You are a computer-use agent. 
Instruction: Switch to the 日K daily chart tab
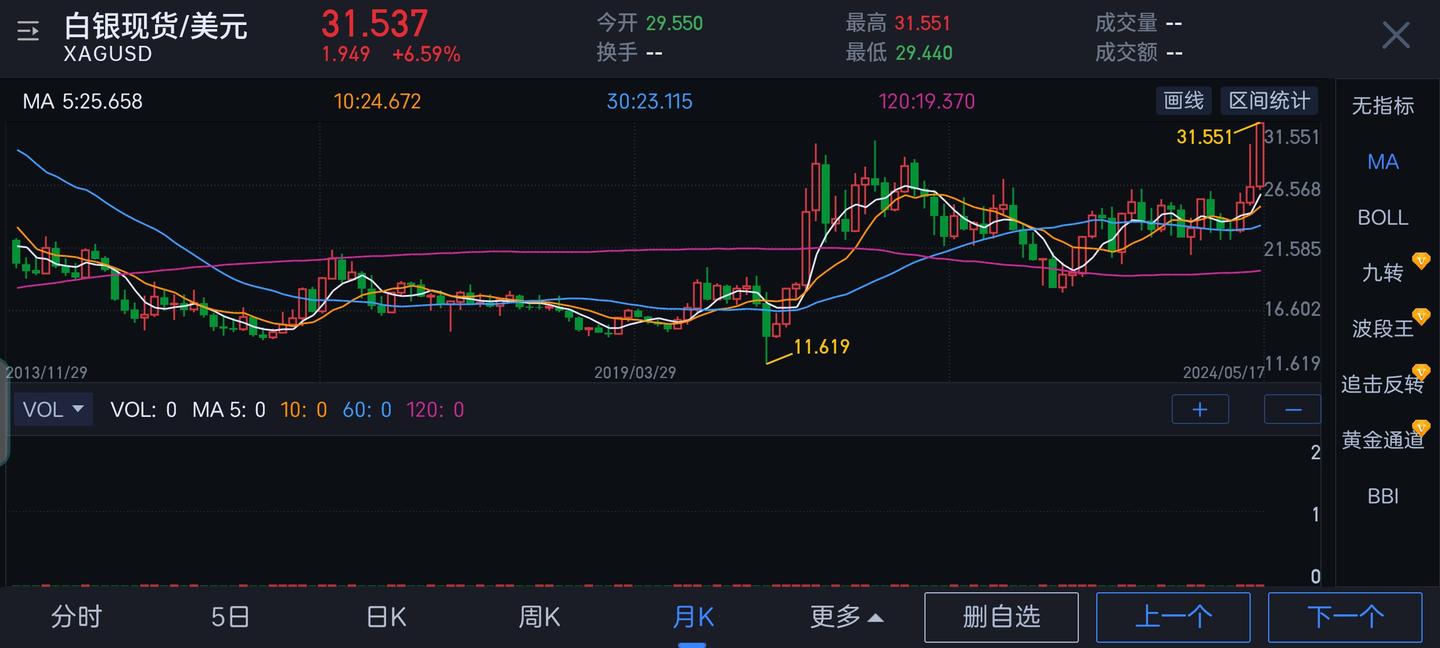coord(384,617)
